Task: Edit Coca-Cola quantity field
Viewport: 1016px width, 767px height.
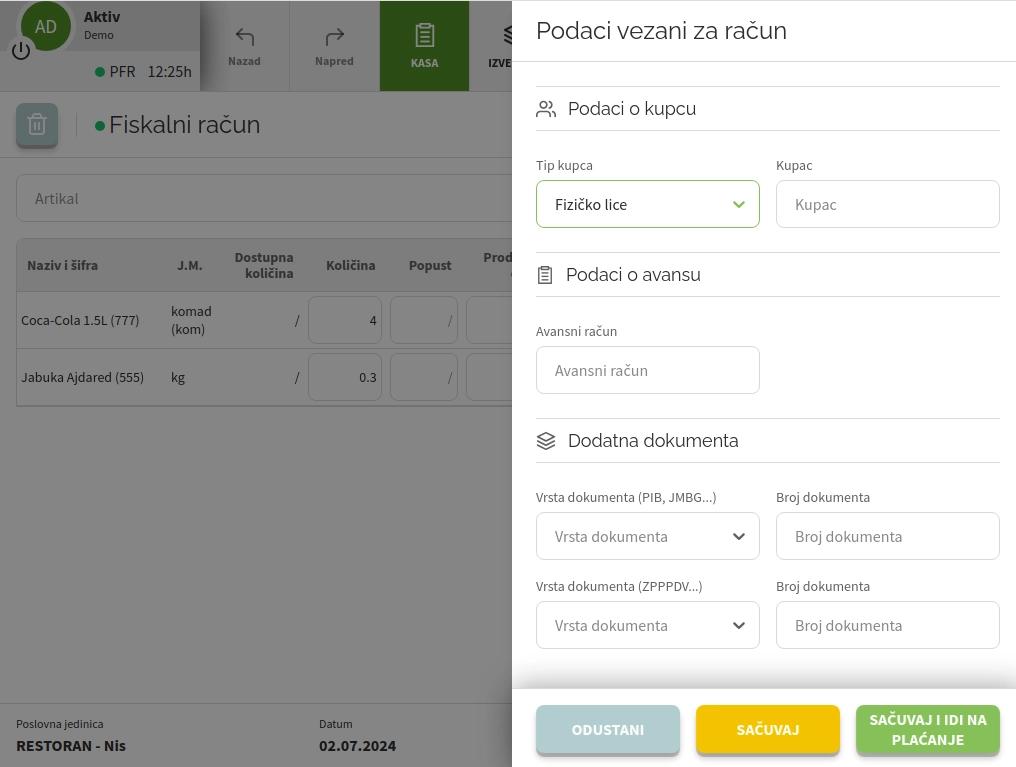Action: (345, 321)
